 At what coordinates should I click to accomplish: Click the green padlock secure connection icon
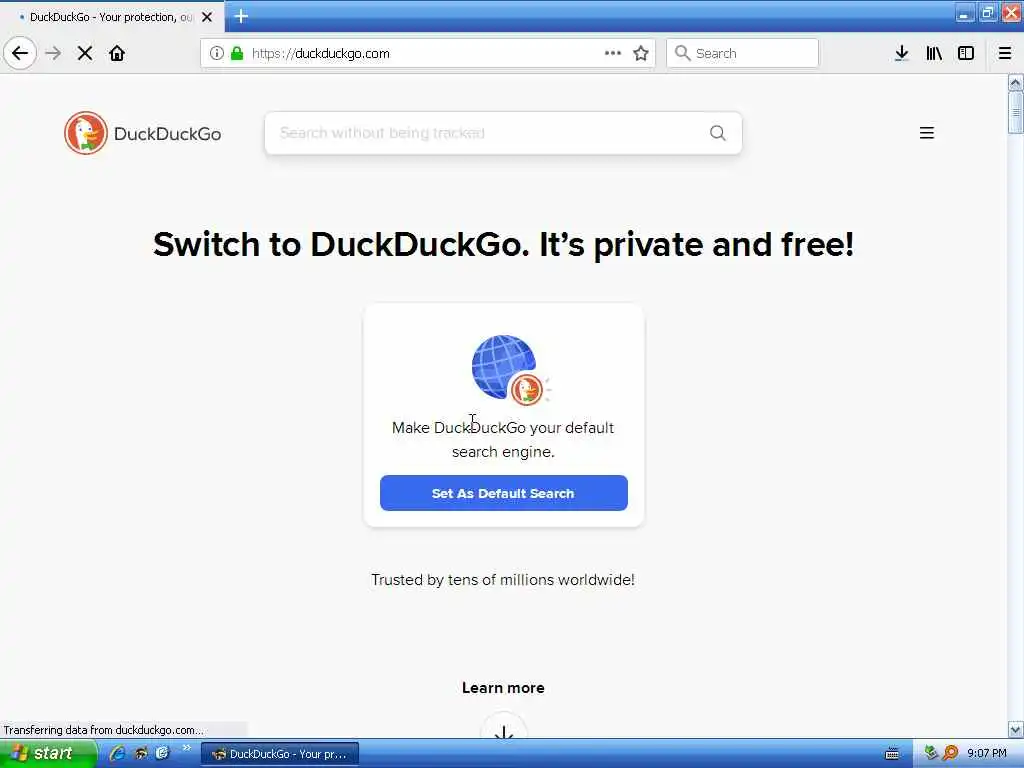pyautogui.click(x=237, y=53)
